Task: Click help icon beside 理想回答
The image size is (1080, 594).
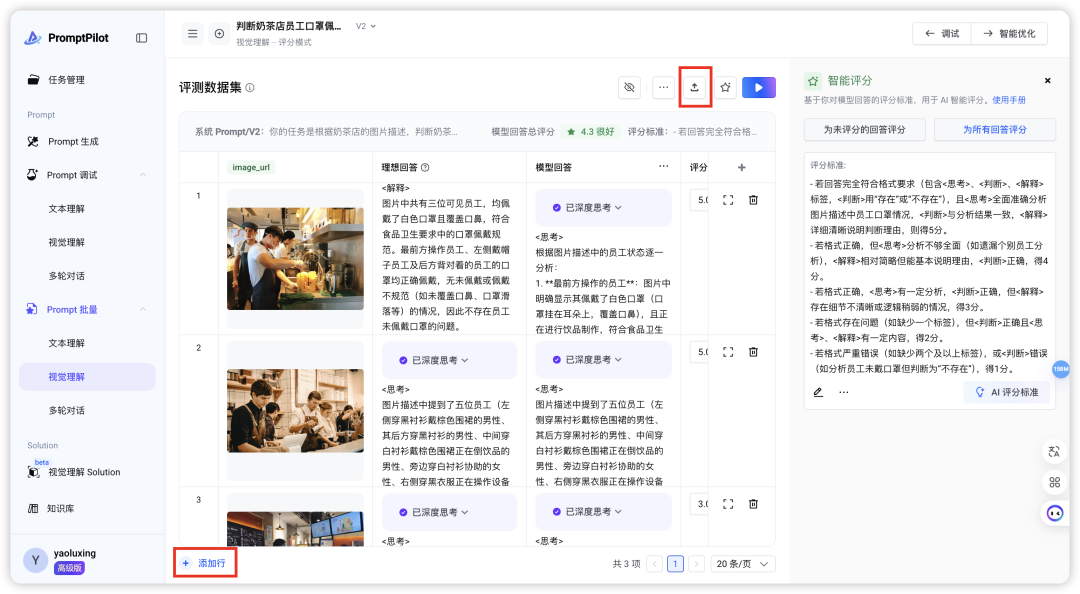Action: tap(425, 167)
